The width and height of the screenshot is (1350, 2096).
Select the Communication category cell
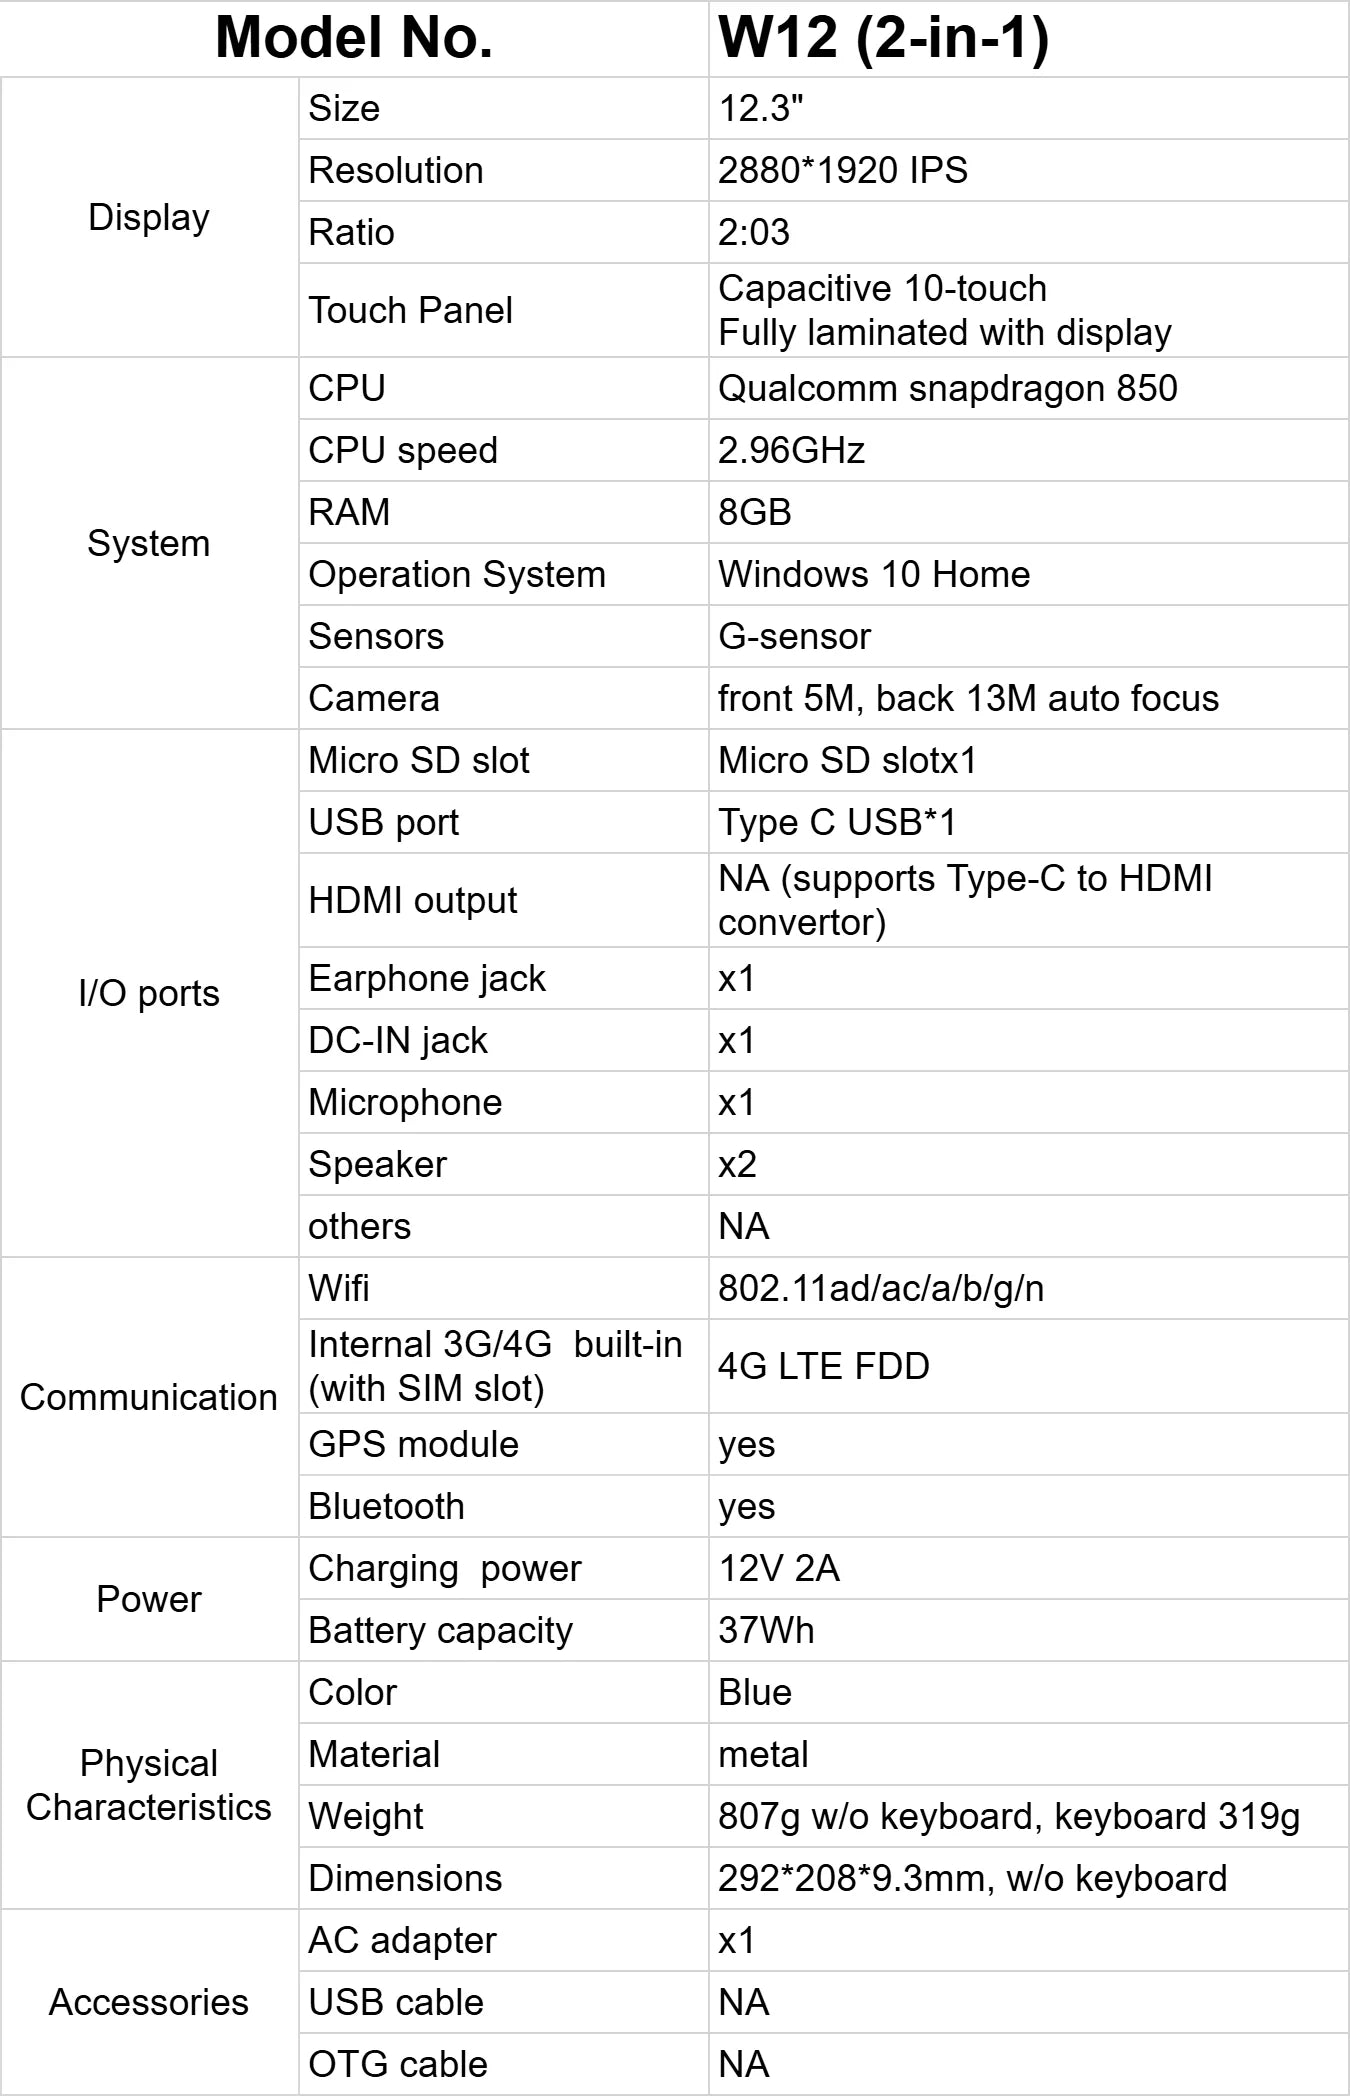tap(149, 1397)
